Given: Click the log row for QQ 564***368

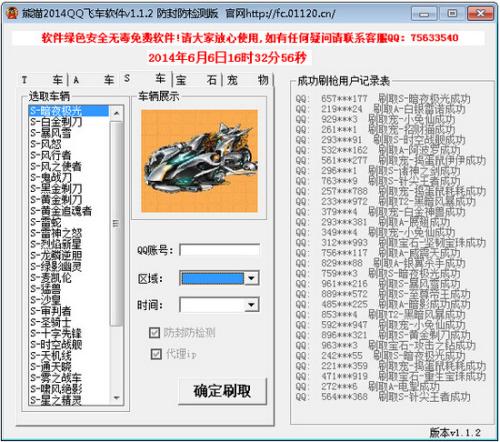Looking at the screenshot, I should click(x=383, y=397).
